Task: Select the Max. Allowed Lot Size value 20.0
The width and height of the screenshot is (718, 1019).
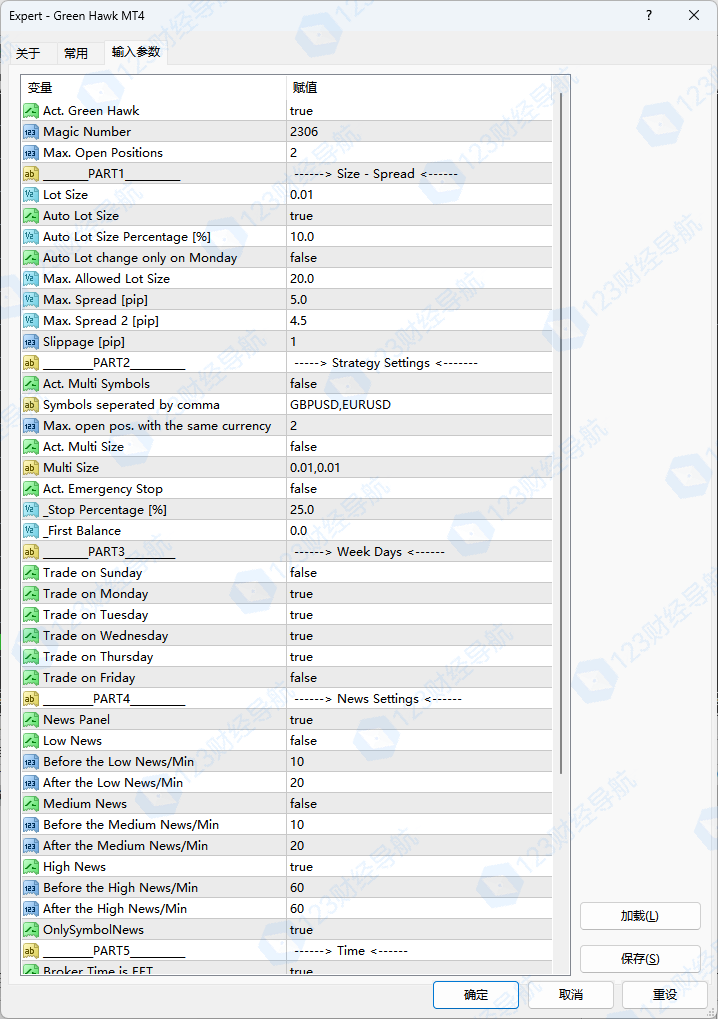Action: (302, 279)
